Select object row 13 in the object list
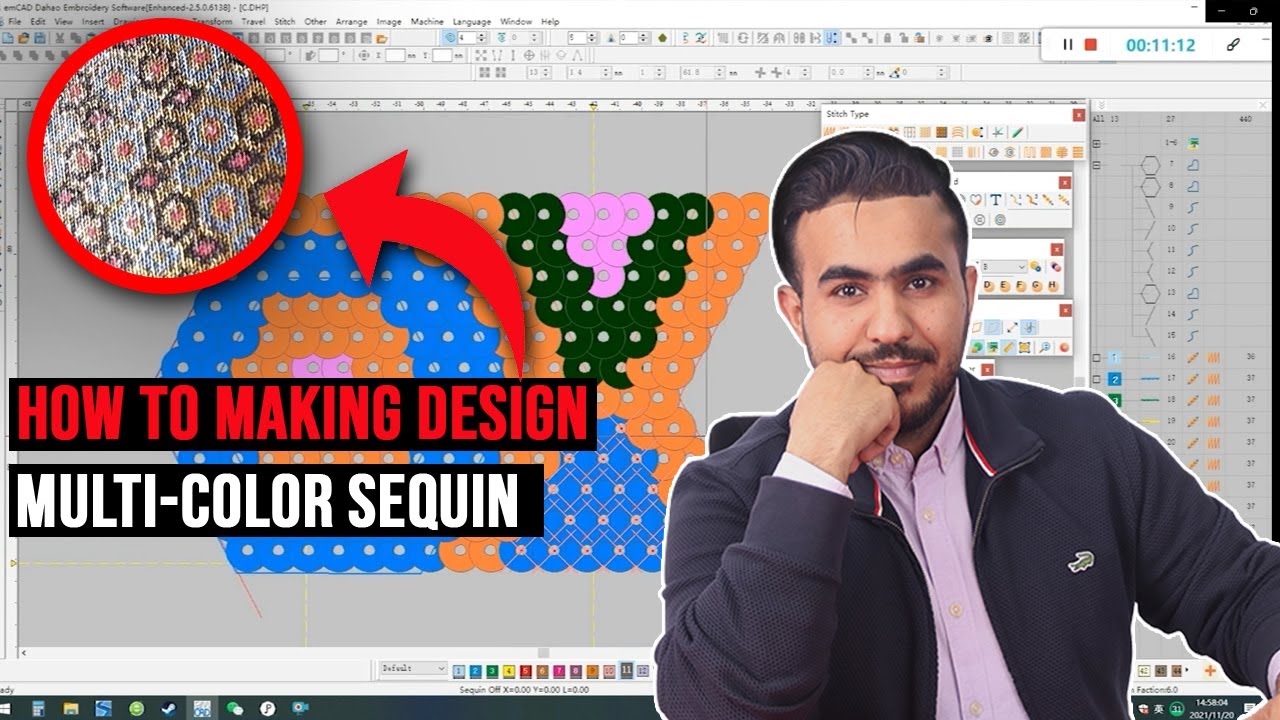The width and height of the screenshot is (1280, 720). [1180, 292]
